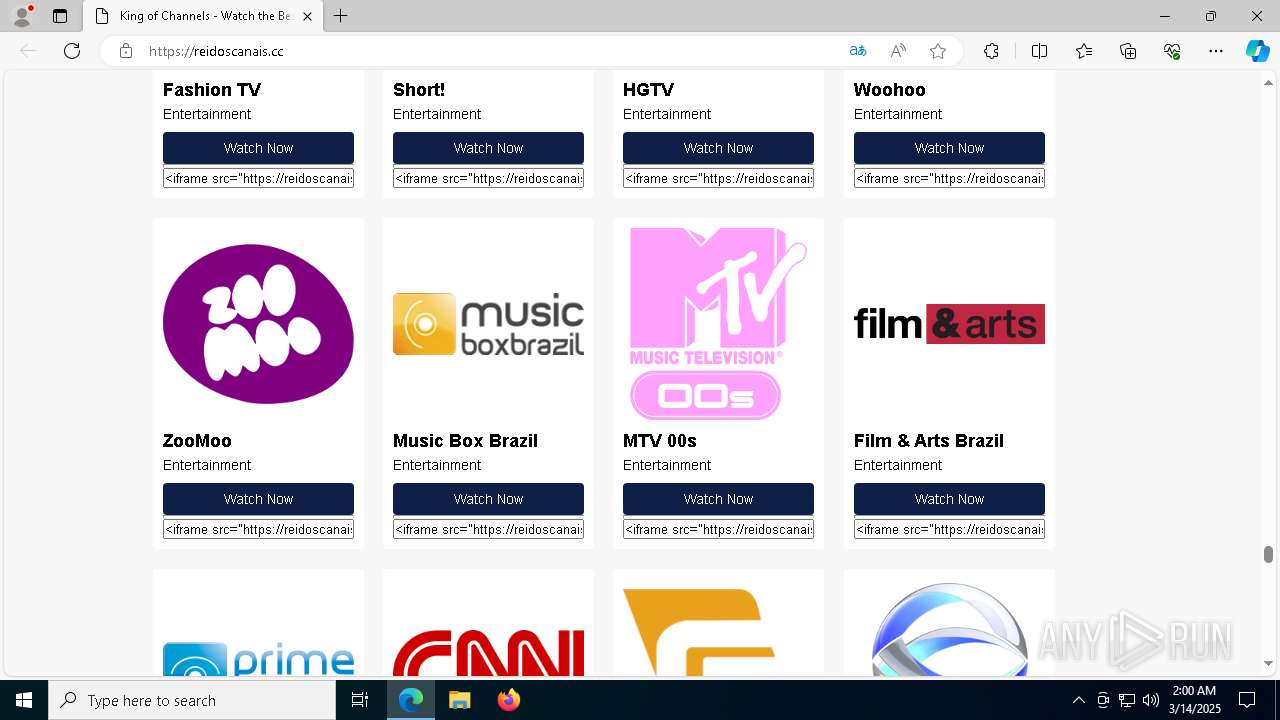This screenshot has height=720, width=1280.
Task: Open the translate page icon
Action: [x=858, y=51]
